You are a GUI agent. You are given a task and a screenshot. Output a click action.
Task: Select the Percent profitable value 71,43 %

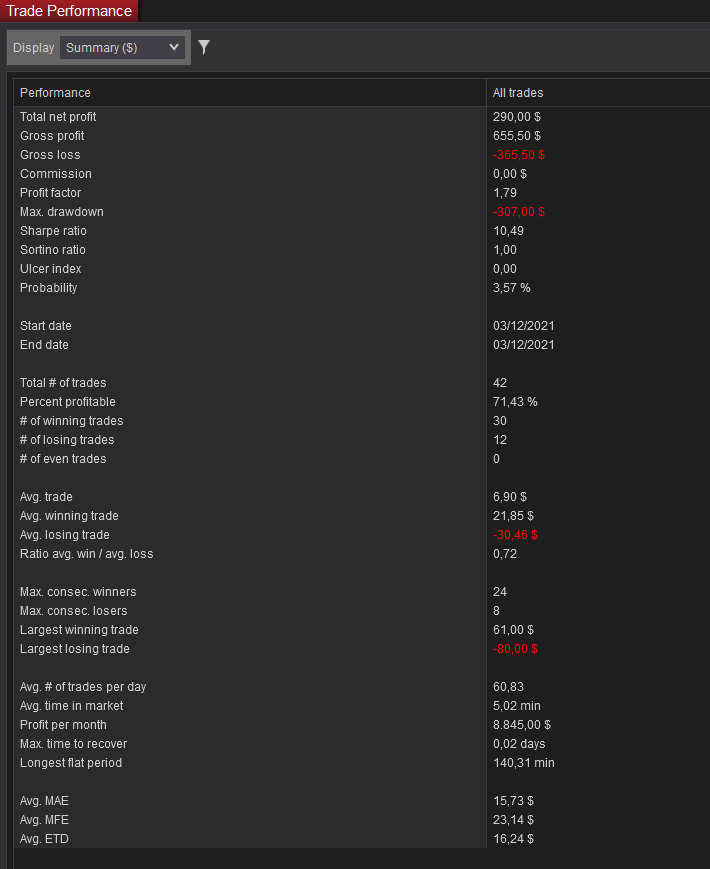[x=515, y=402]
